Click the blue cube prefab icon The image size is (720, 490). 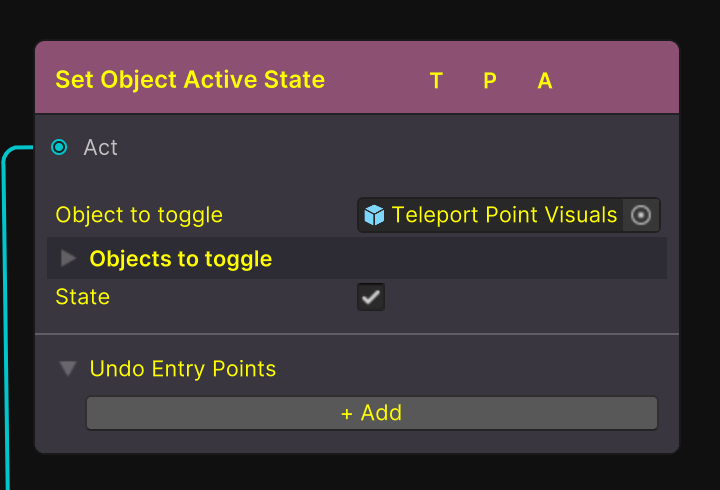click(374, 215)
